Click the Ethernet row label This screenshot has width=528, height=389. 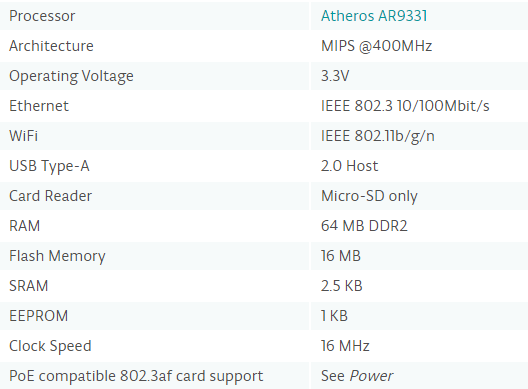(x=39, y=106)
